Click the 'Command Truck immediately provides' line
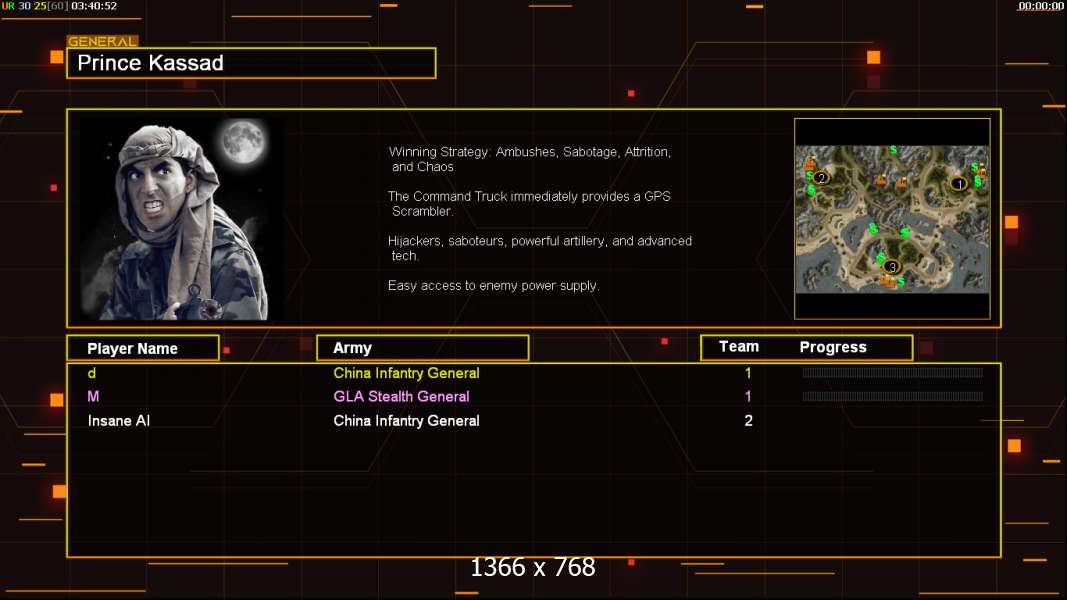 529,203
